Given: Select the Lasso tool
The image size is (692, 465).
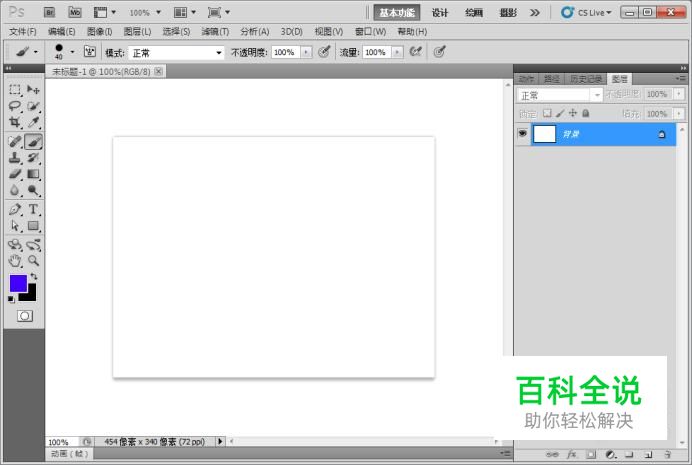Looking at the screenshot, I should 15,106.
